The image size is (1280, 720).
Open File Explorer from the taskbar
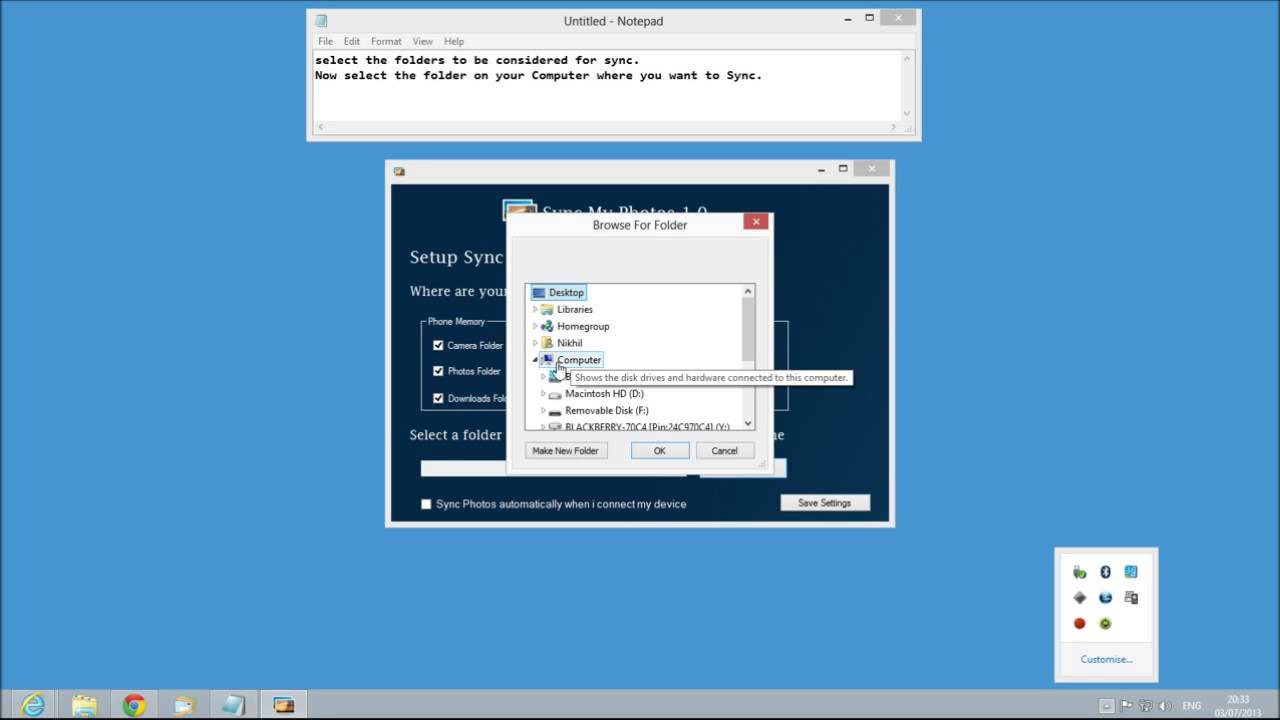[x=84, y=705]
